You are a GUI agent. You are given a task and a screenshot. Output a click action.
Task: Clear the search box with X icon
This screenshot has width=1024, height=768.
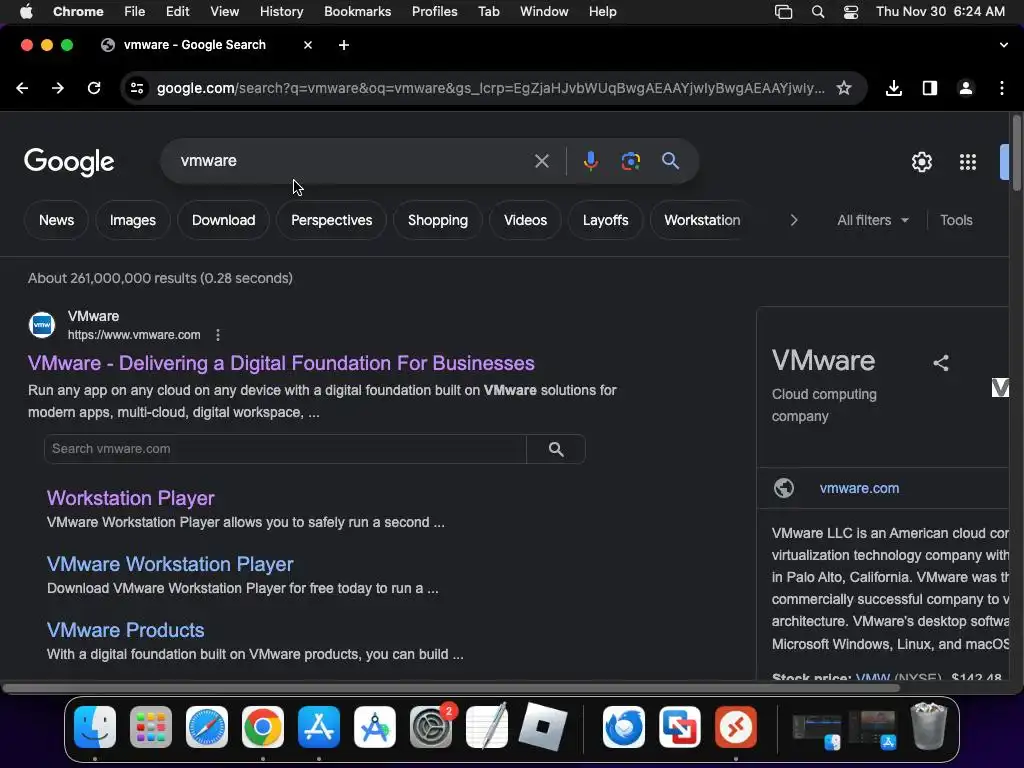point(541,161)
